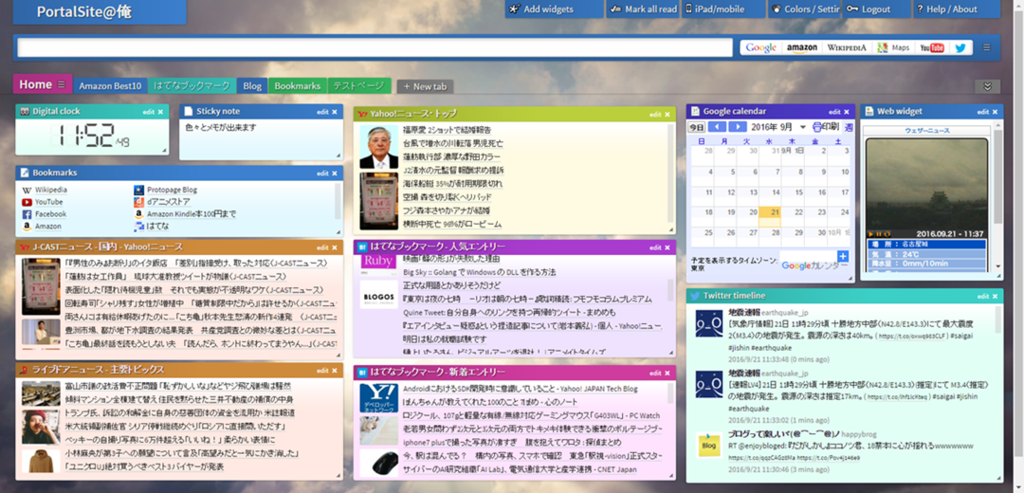Open Help / About
This screenshot has height=493, width=1024.
point(955,9)
